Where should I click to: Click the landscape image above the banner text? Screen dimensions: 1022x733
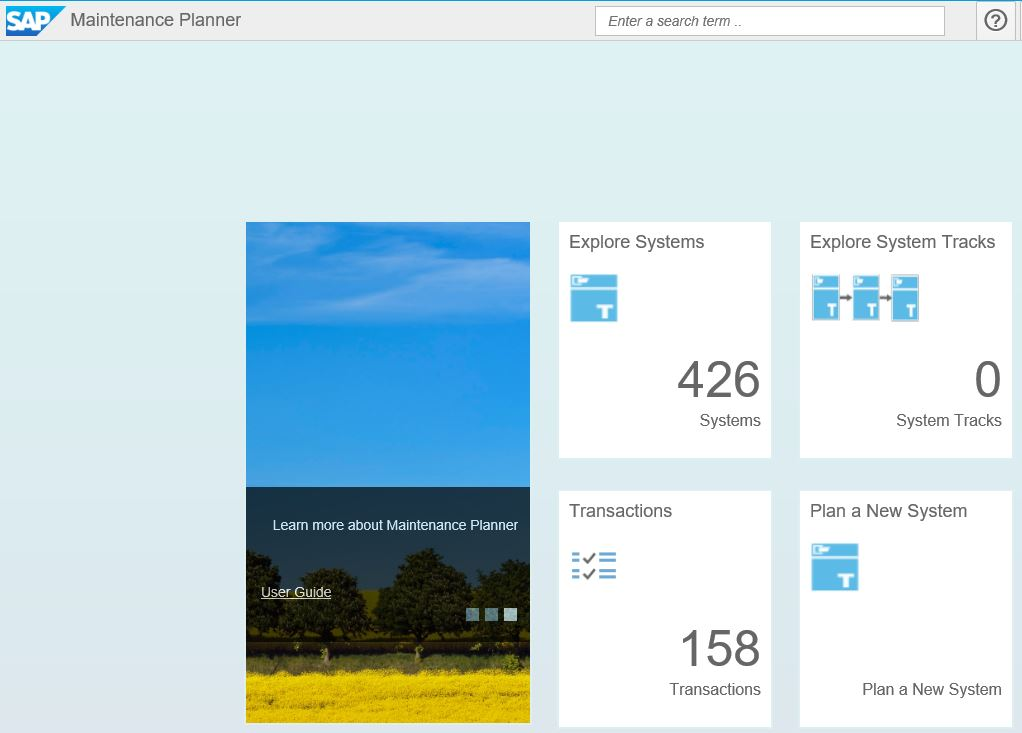[x=388, y=354]
